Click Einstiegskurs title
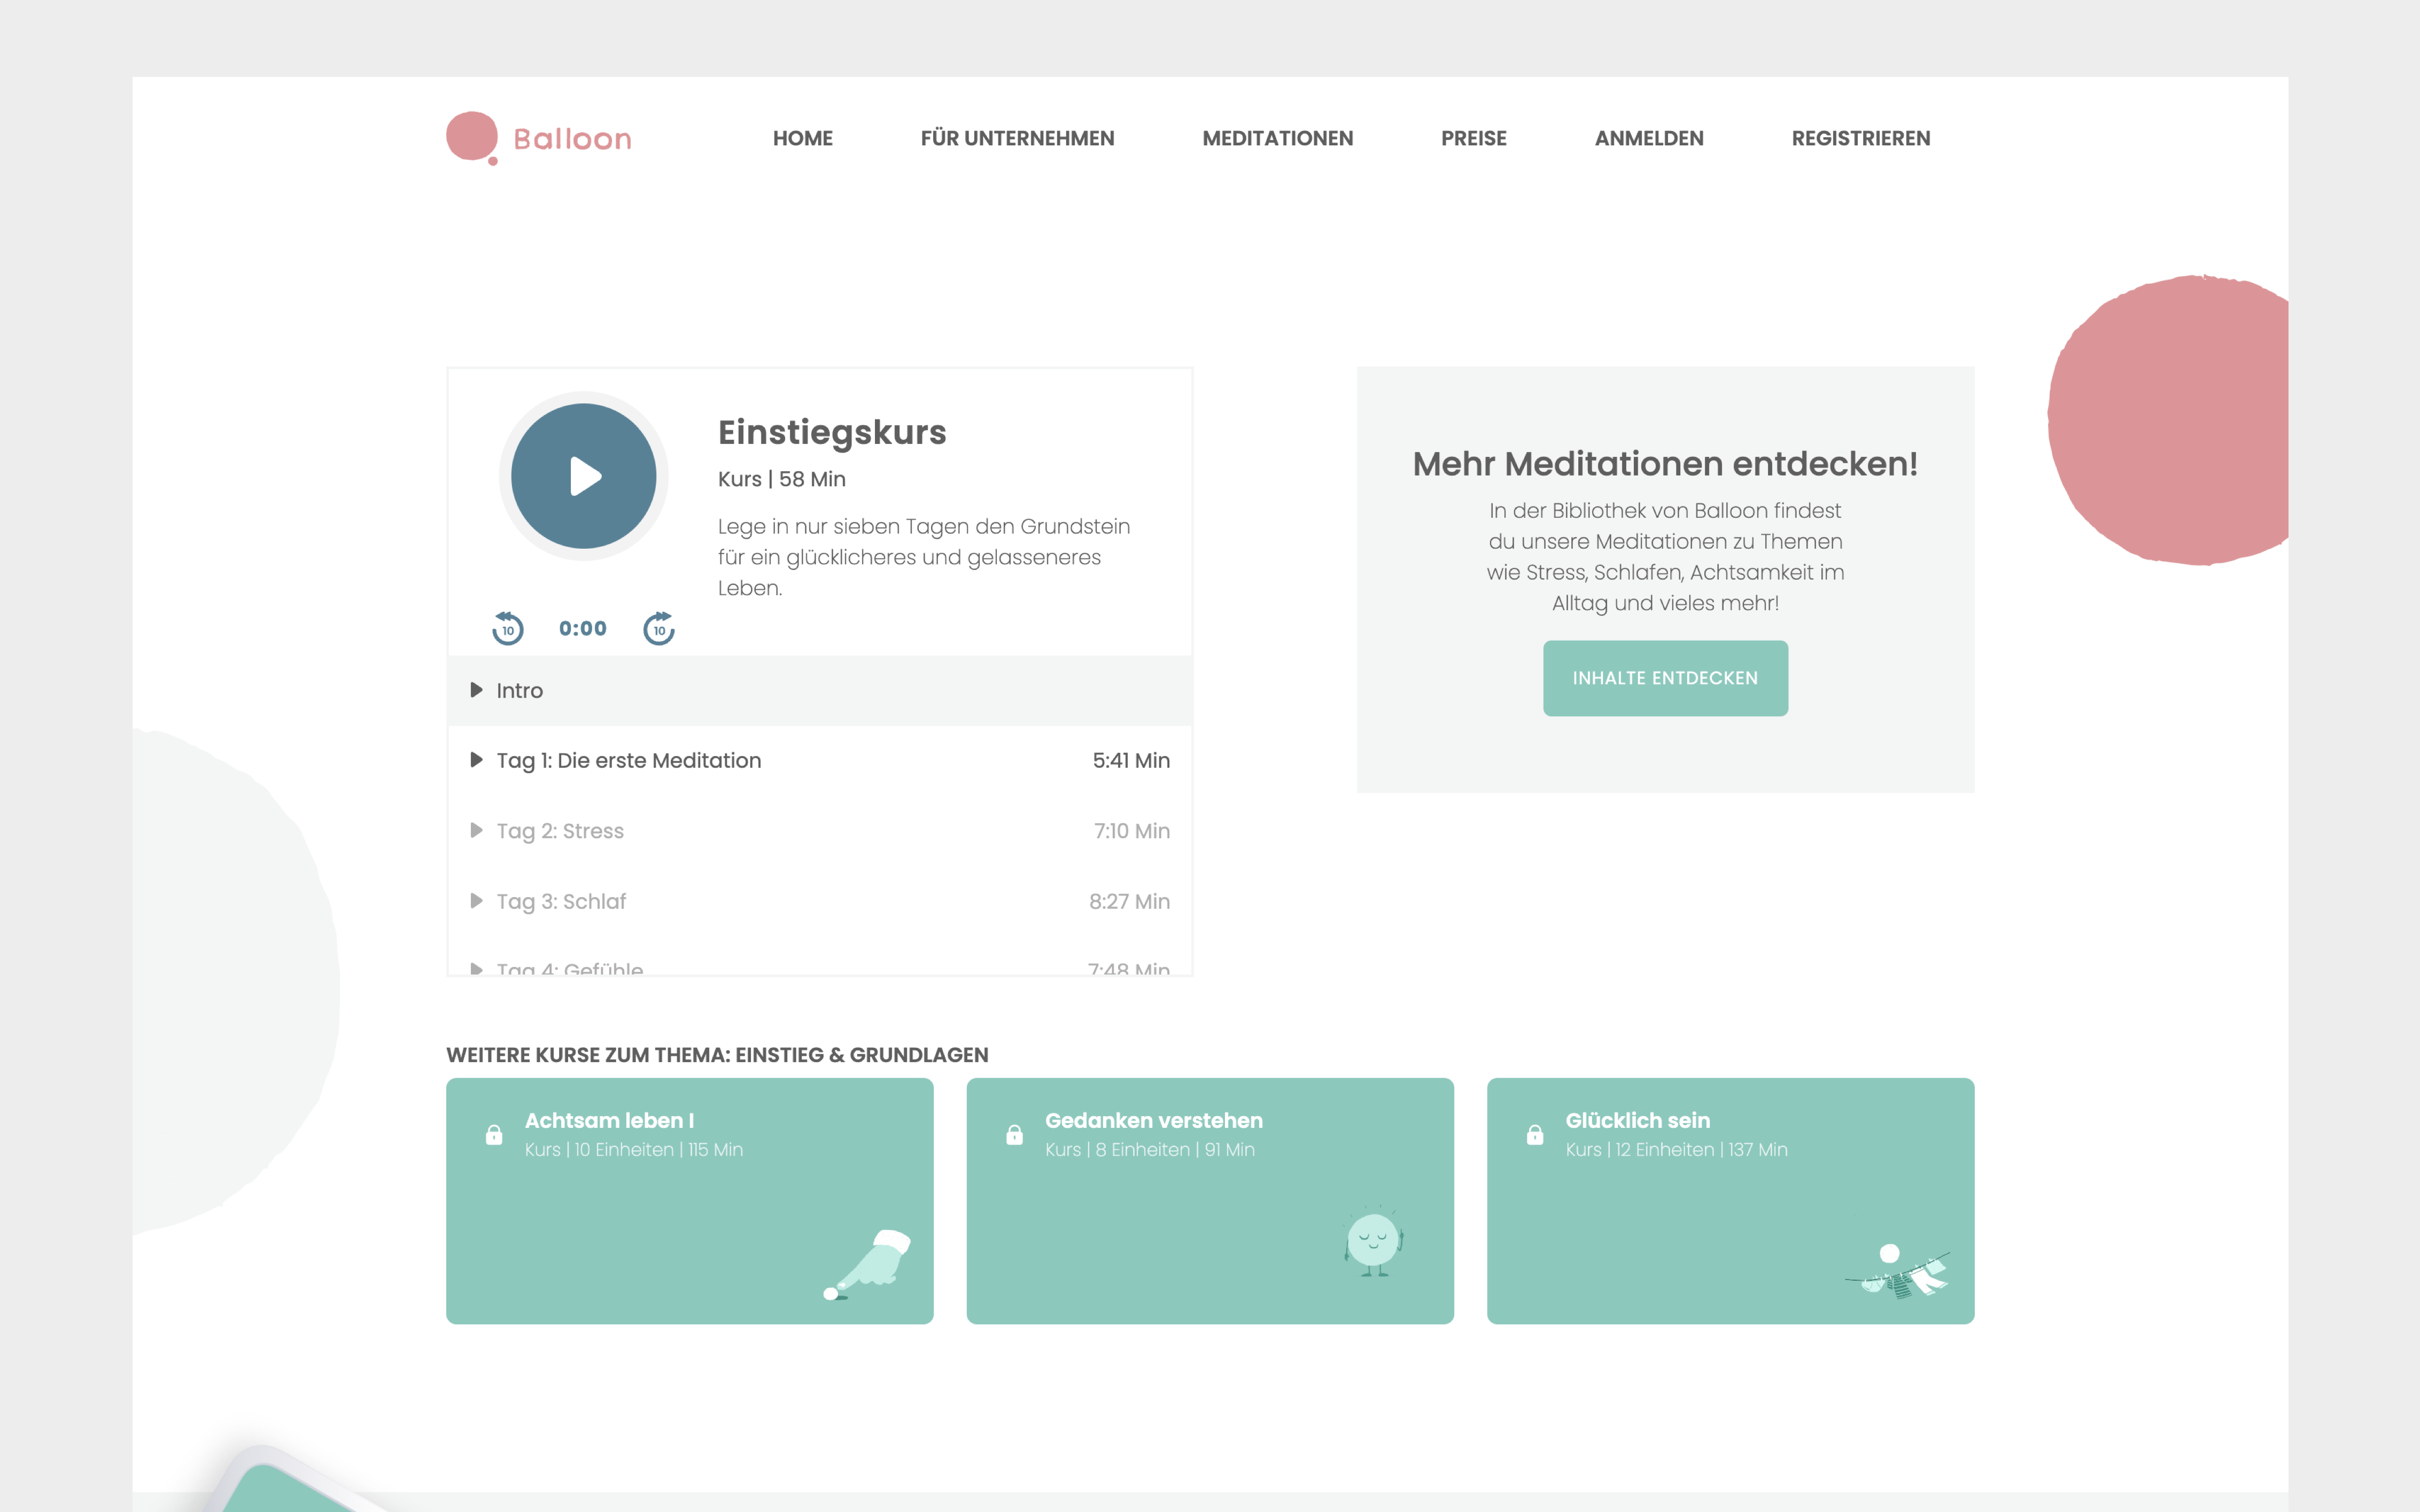The image size is (2420, 1512). coord(832,432)
